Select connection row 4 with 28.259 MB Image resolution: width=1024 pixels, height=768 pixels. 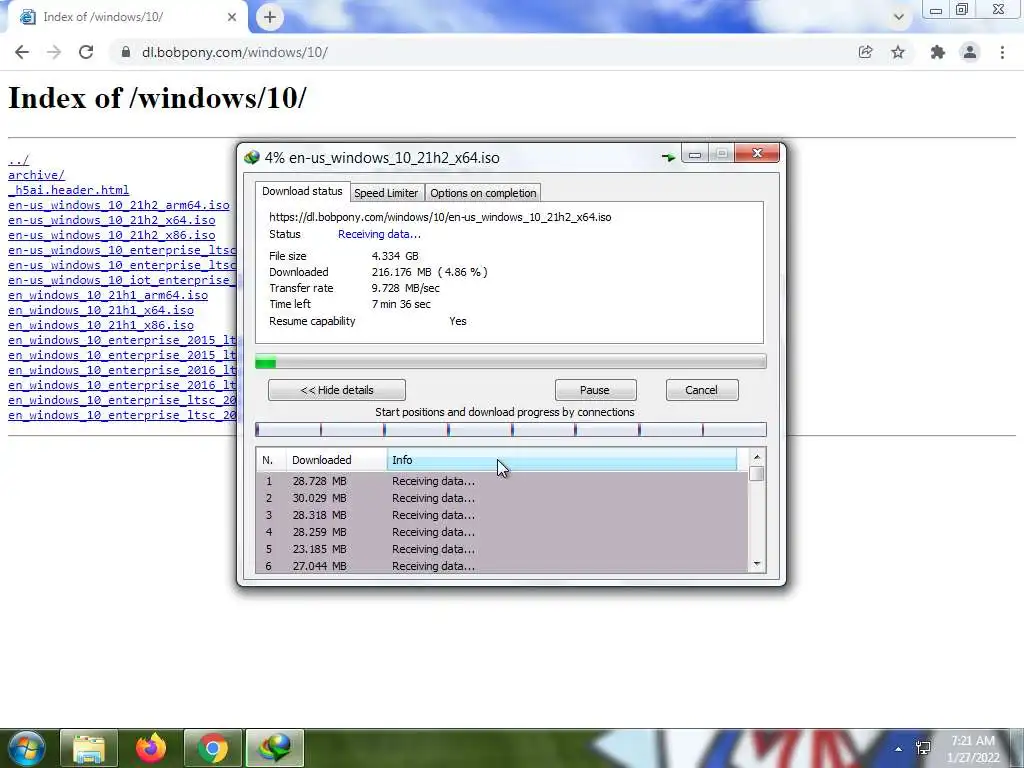pyautogui.click(x=502, y=532)
